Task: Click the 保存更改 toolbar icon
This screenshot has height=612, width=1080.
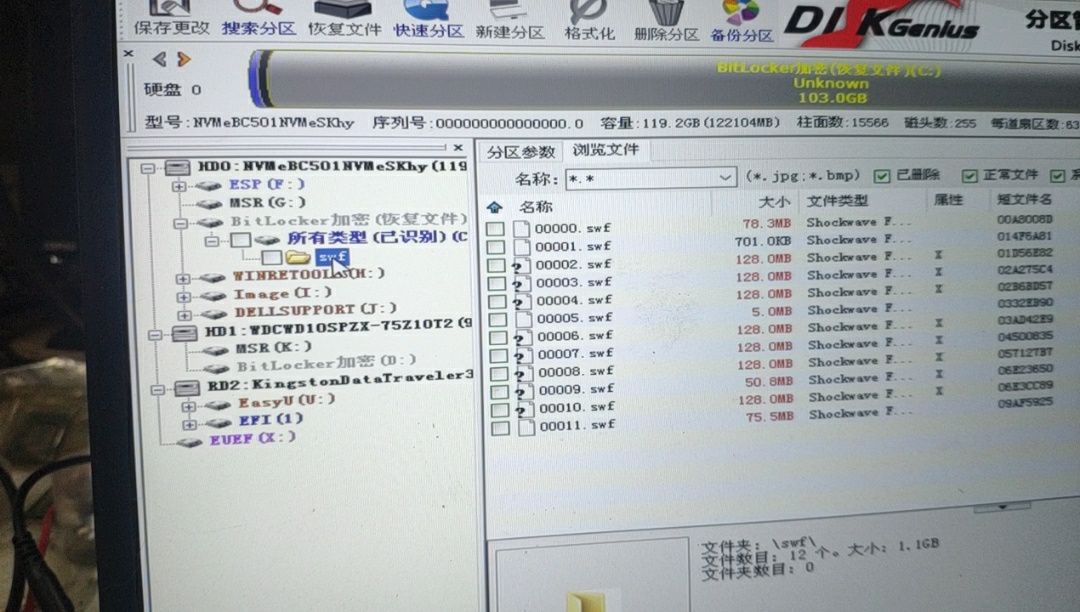Action: click(x=171, y=17)
